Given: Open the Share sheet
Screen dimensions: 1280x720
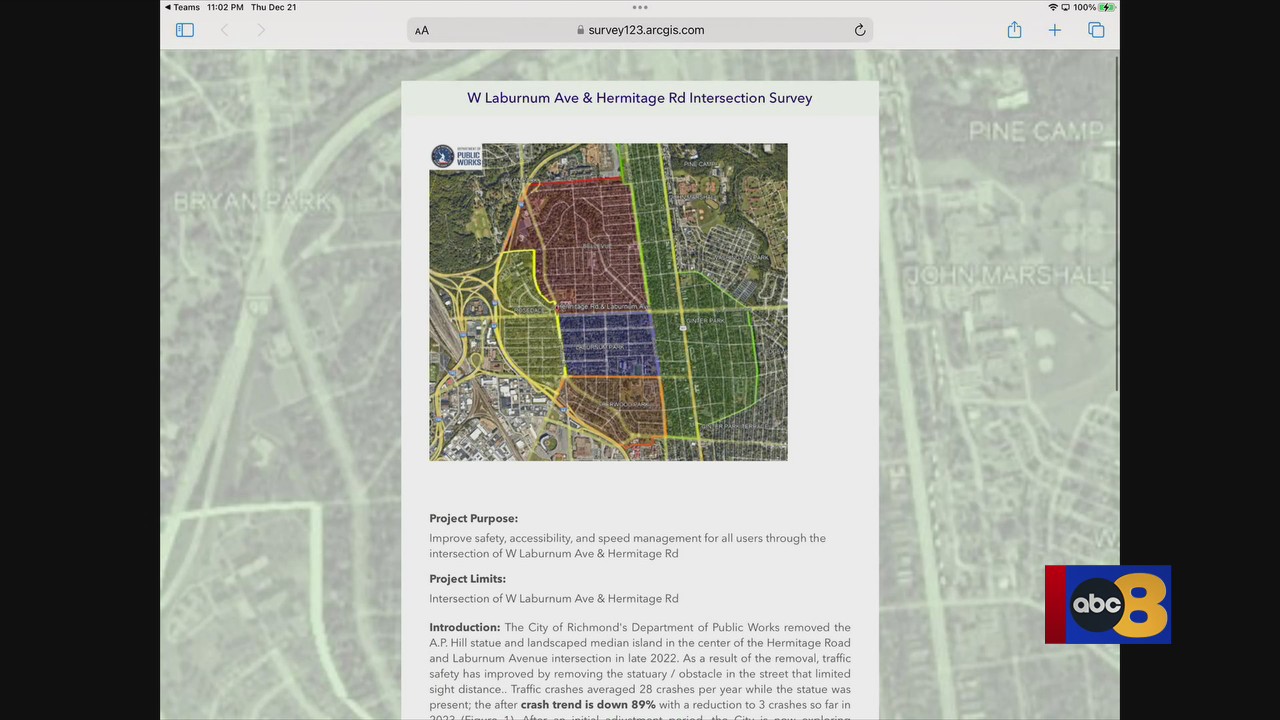Looking at the screenshot, I should coord(1014,30).
